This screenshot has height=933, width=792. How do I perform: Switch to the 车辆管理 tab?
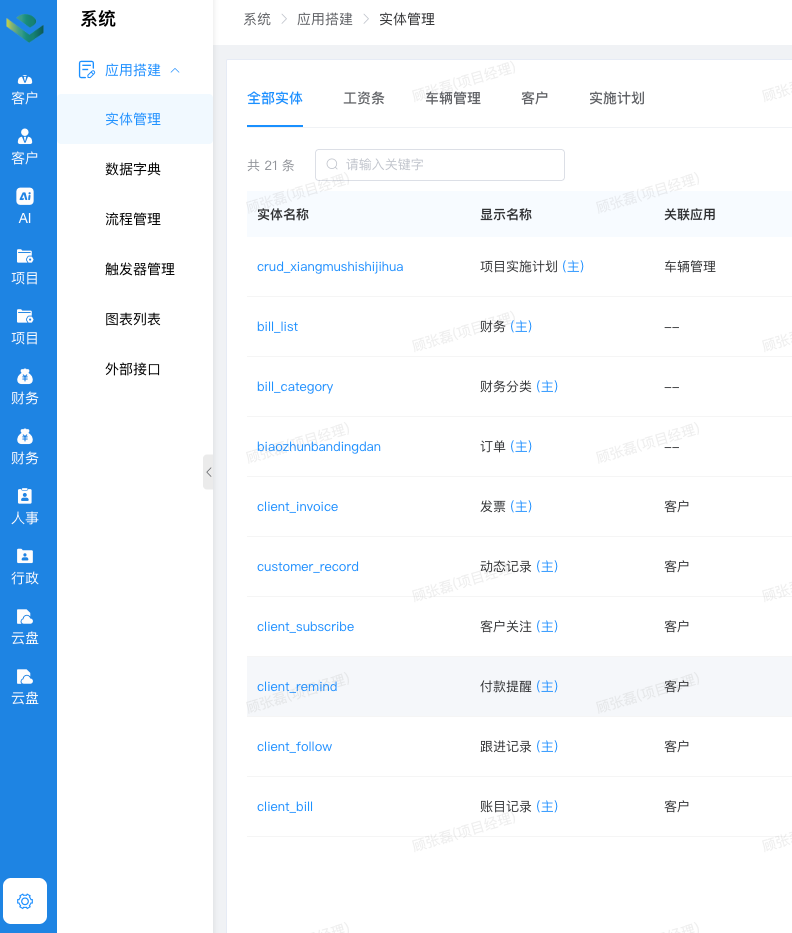[453, 98]
